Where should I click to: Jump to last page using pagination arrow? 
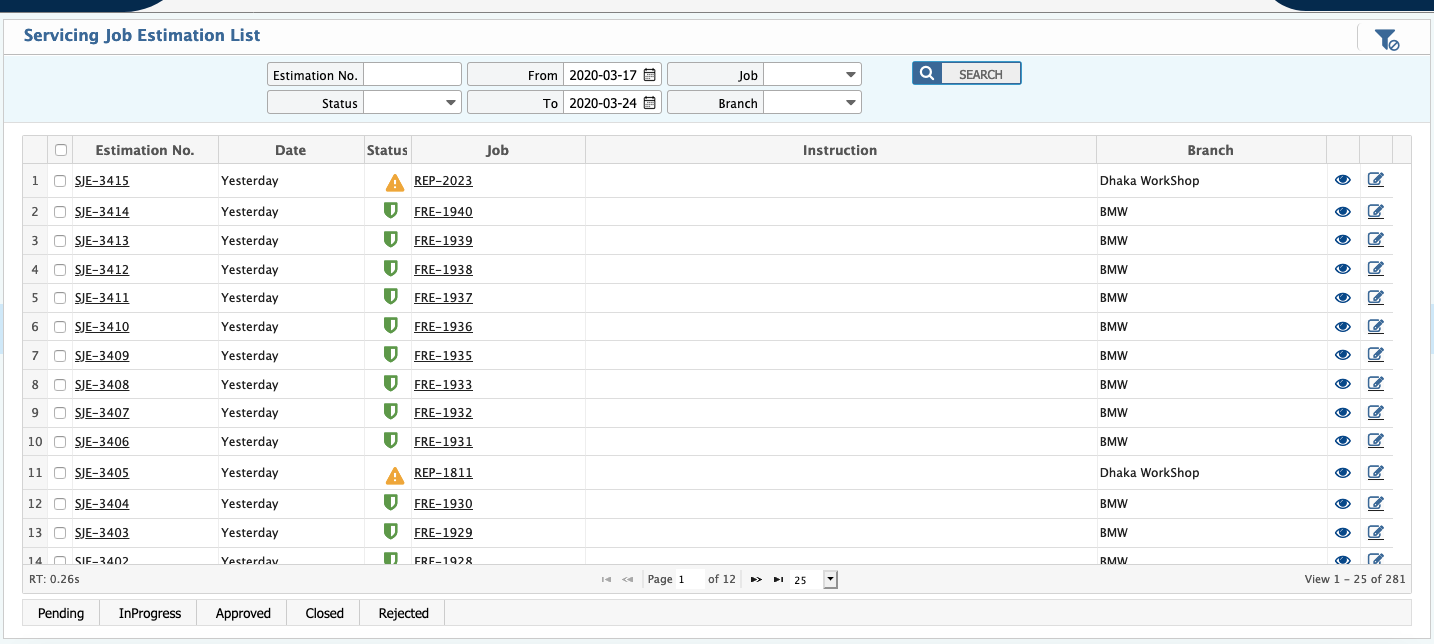779,578
